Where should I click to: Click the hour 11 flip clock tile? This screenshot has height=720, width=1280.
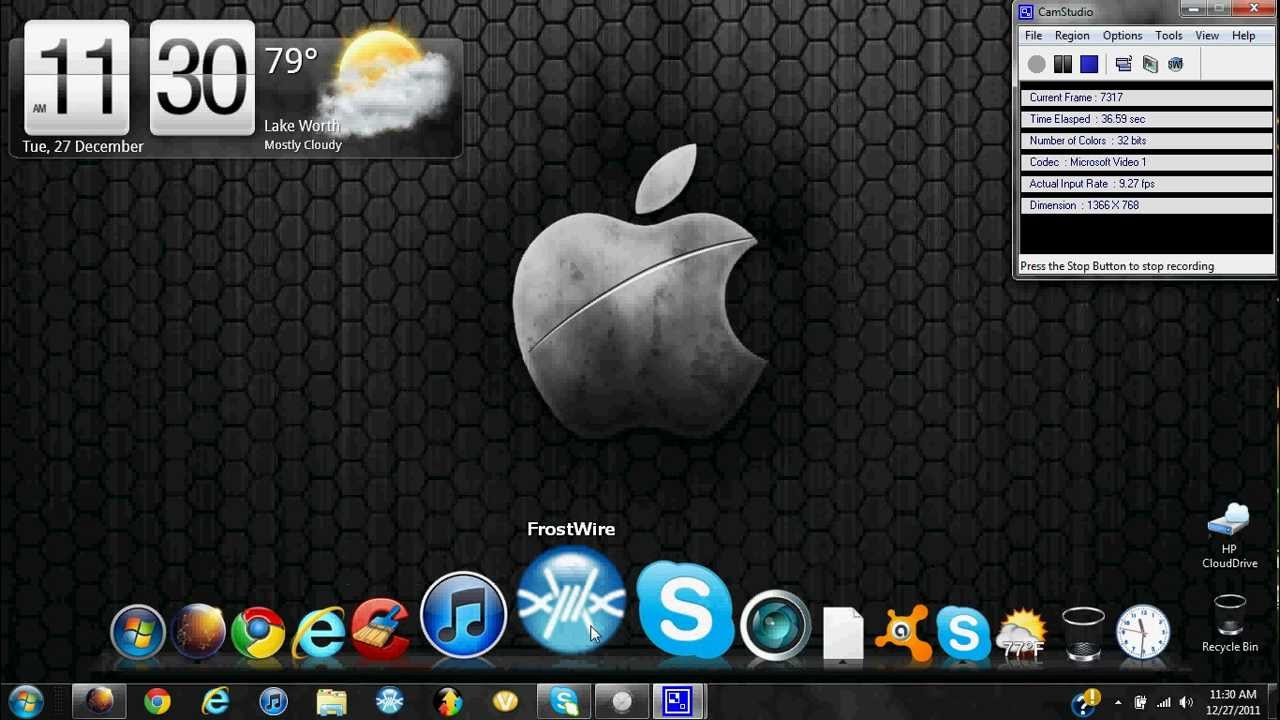tap(77, 77)
